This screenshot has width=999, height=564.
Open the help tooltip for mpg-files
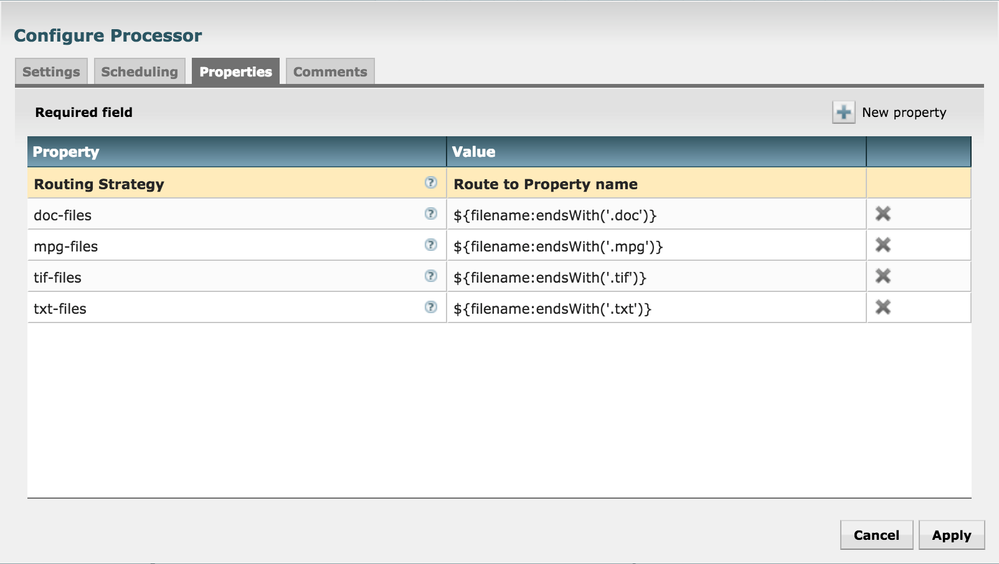click(431, 245)
